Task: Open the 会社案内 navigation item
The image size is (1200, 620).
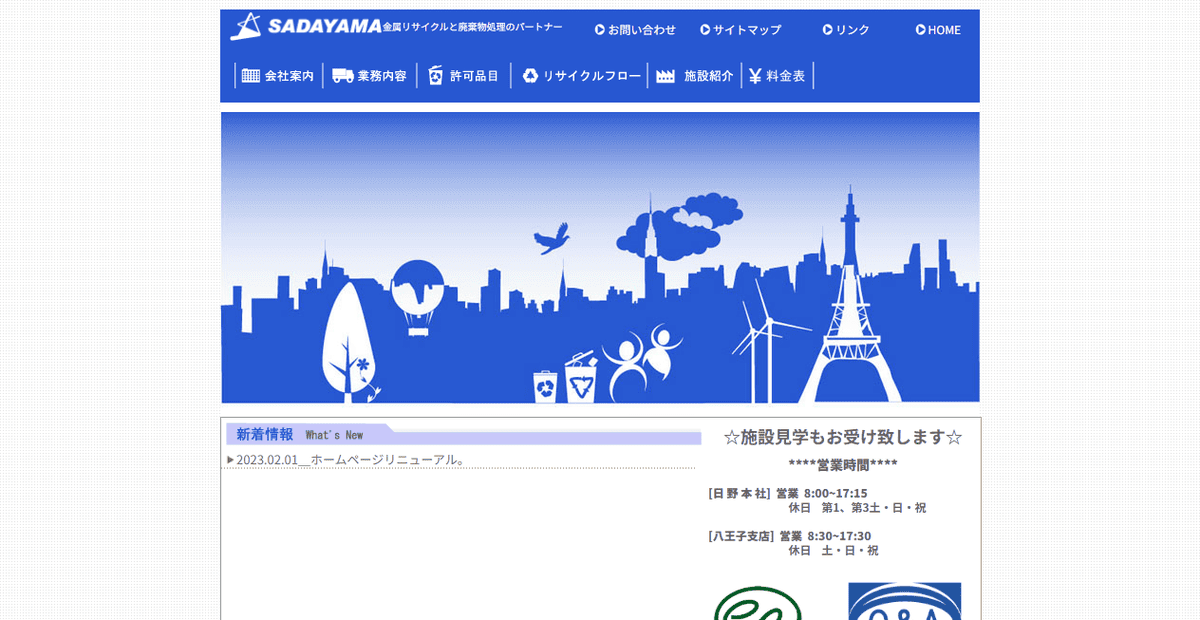Action: click(x=289, y=74)
